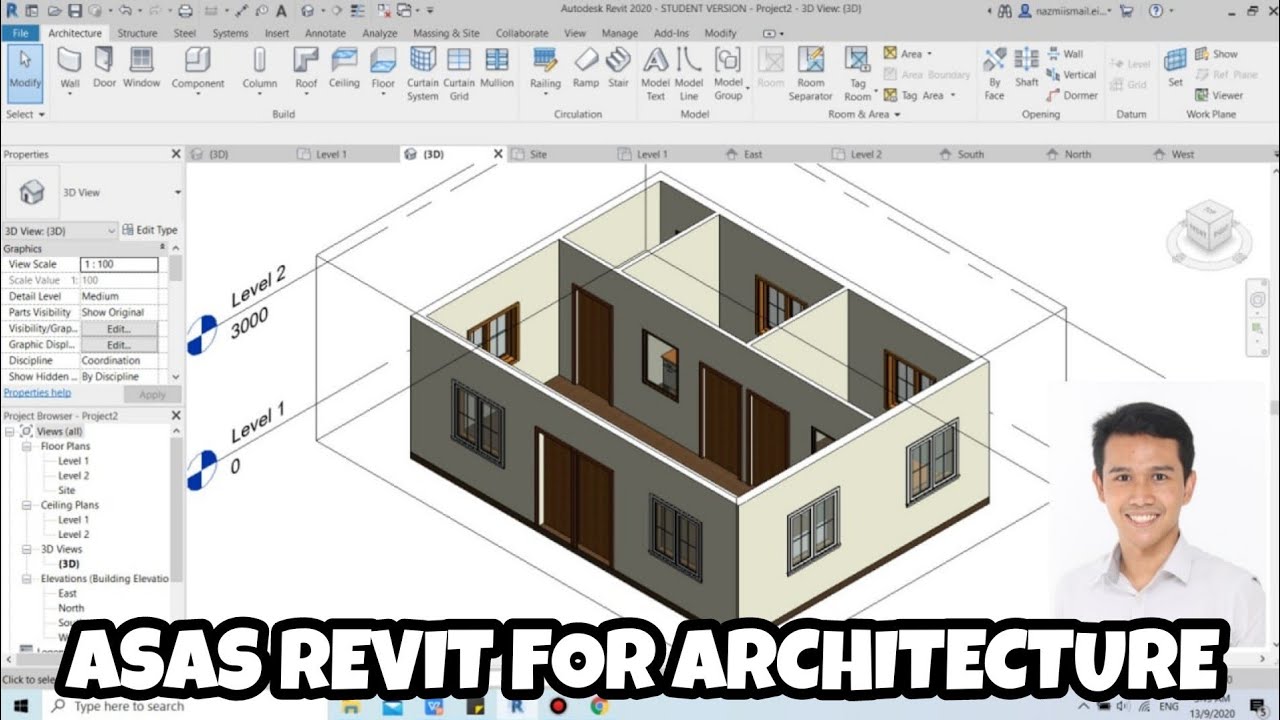Expand the Select panel dropdown
The width and height of the screenshot is (1280, 720).
pyautogui.click(x=26, y=114)
